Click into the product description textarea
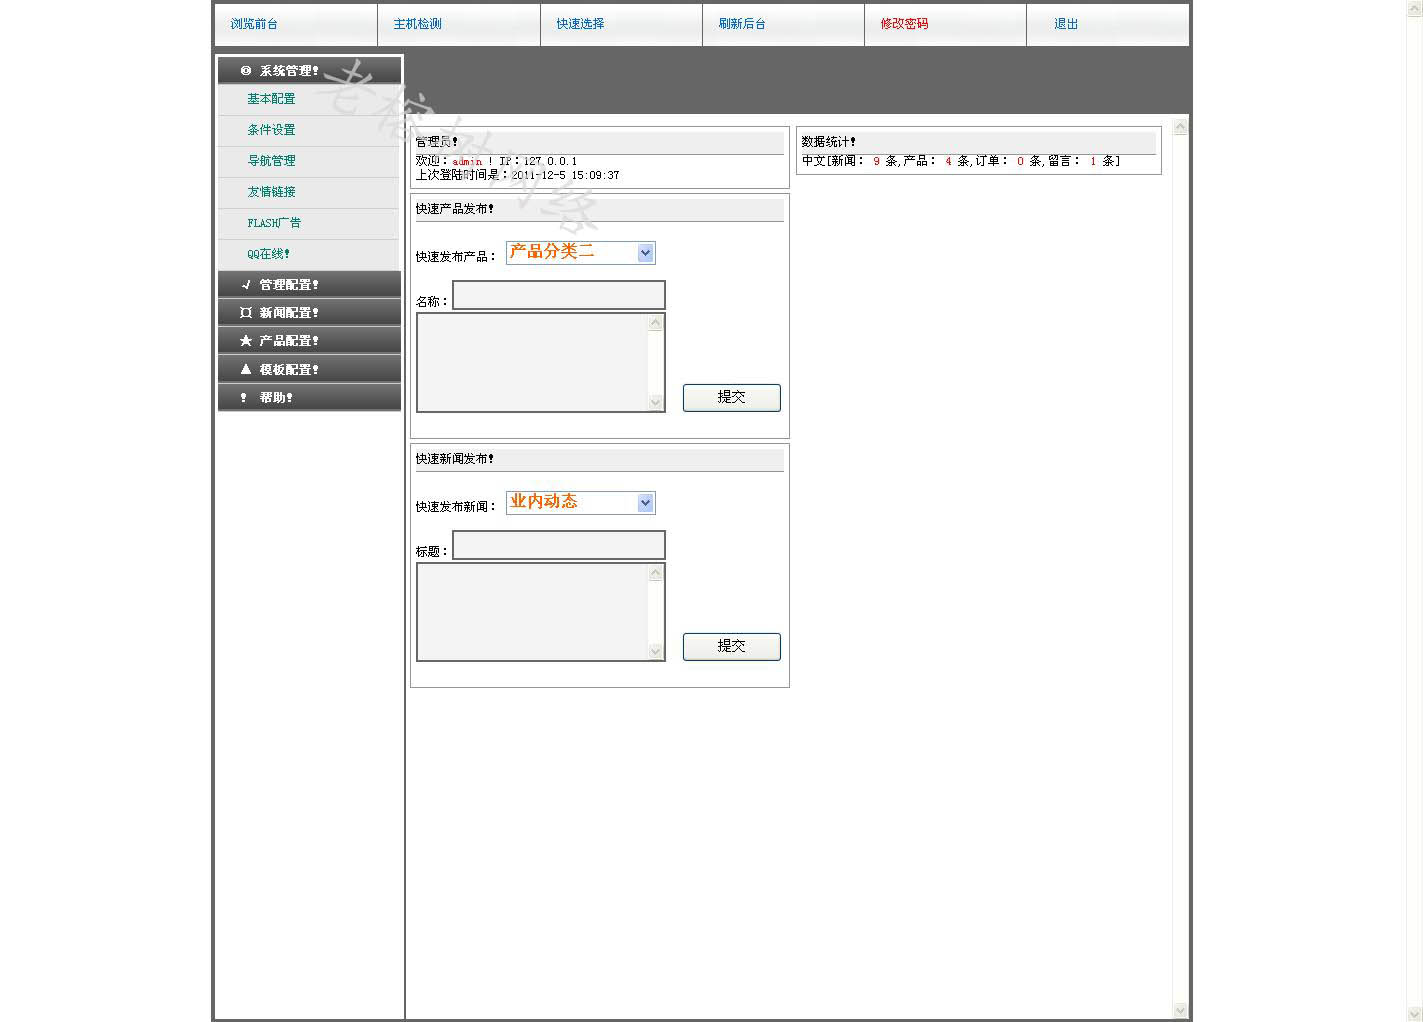The image size is (1423, 1022). pyautogui.click(x=533, y=362)
